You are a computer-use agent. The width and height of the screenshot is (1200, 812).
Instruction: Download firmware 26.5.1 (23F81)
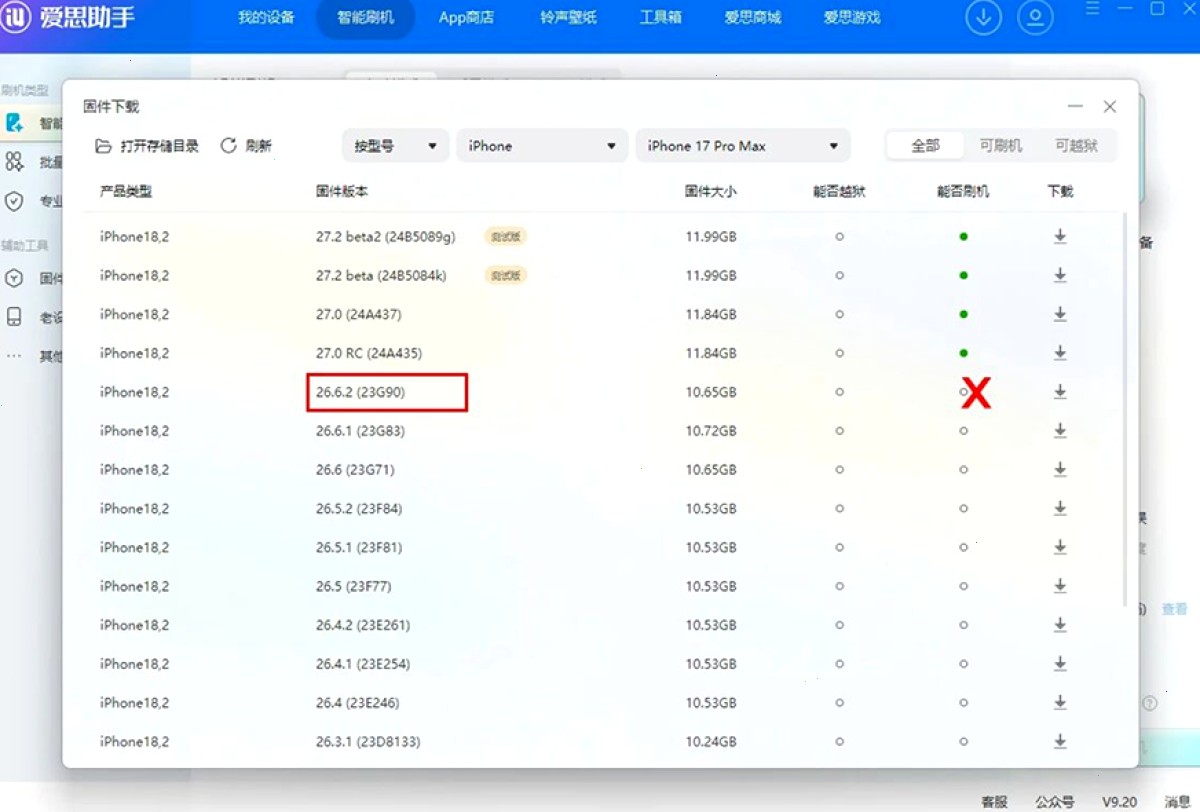click(x=1060, y=547)
